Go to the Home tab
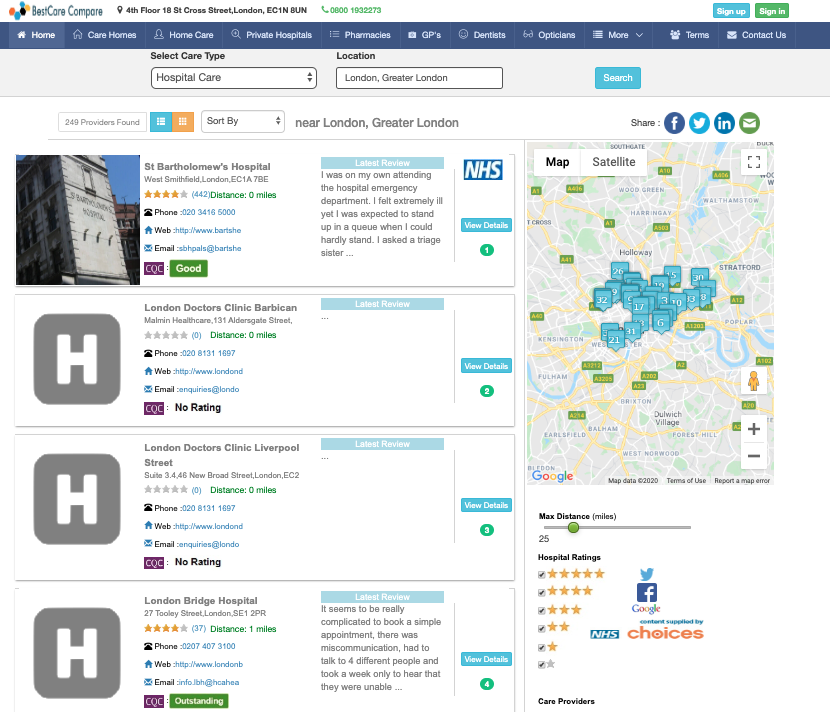 pos(36,35)
